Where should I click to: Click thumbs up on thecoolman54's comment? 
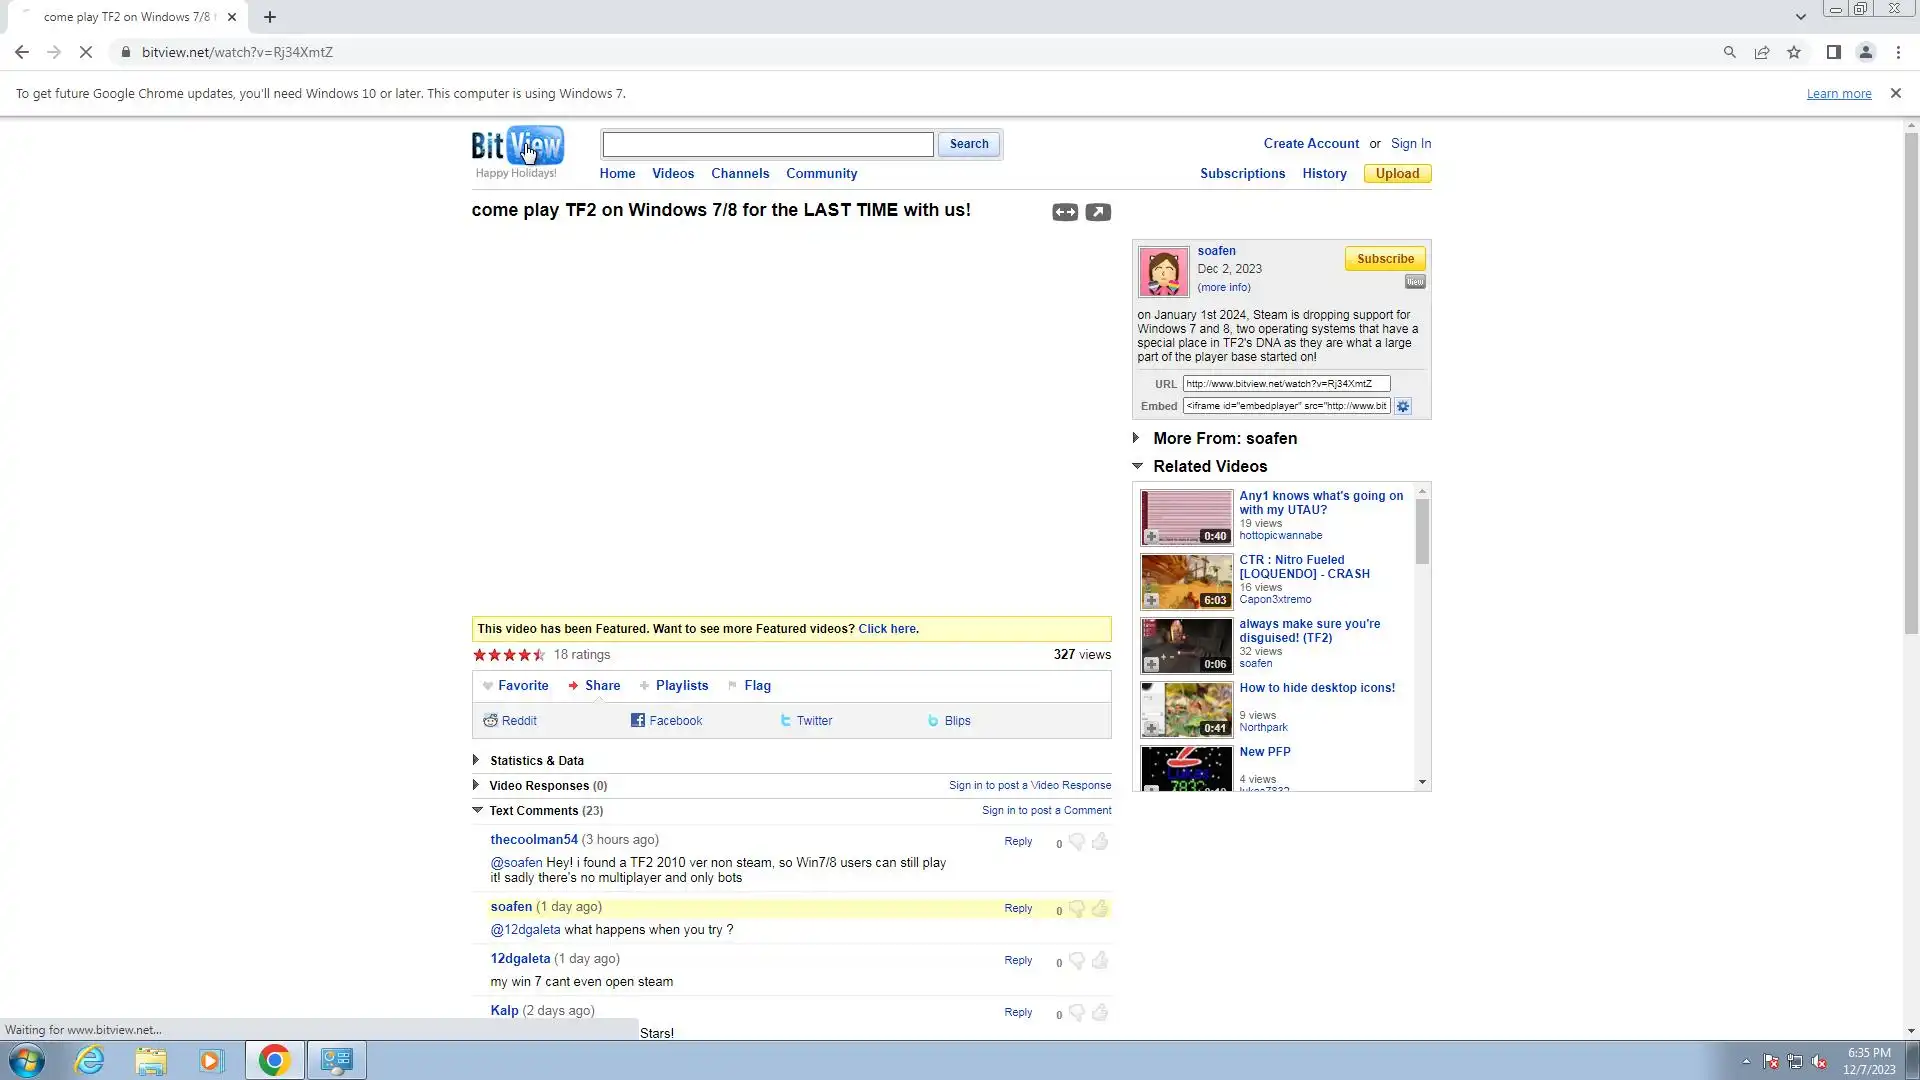click(x=1100, y=842)
